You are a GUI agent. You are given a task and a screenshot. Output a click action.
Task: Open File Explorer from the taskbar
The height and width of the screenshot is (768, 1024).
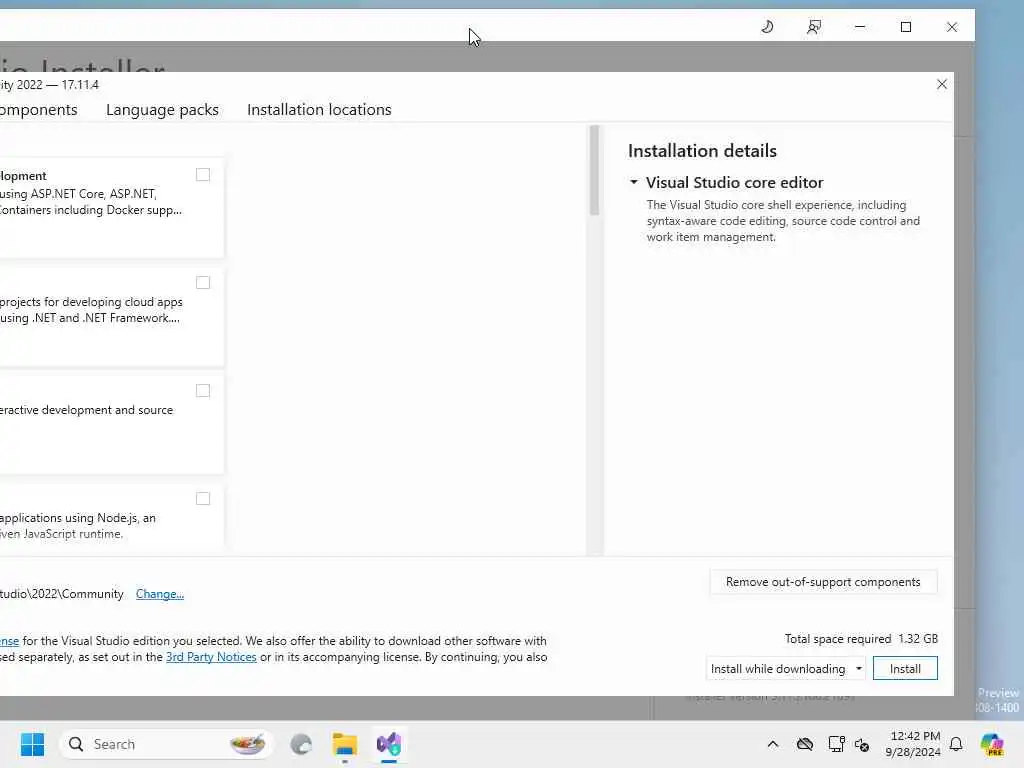coord(345,744)
